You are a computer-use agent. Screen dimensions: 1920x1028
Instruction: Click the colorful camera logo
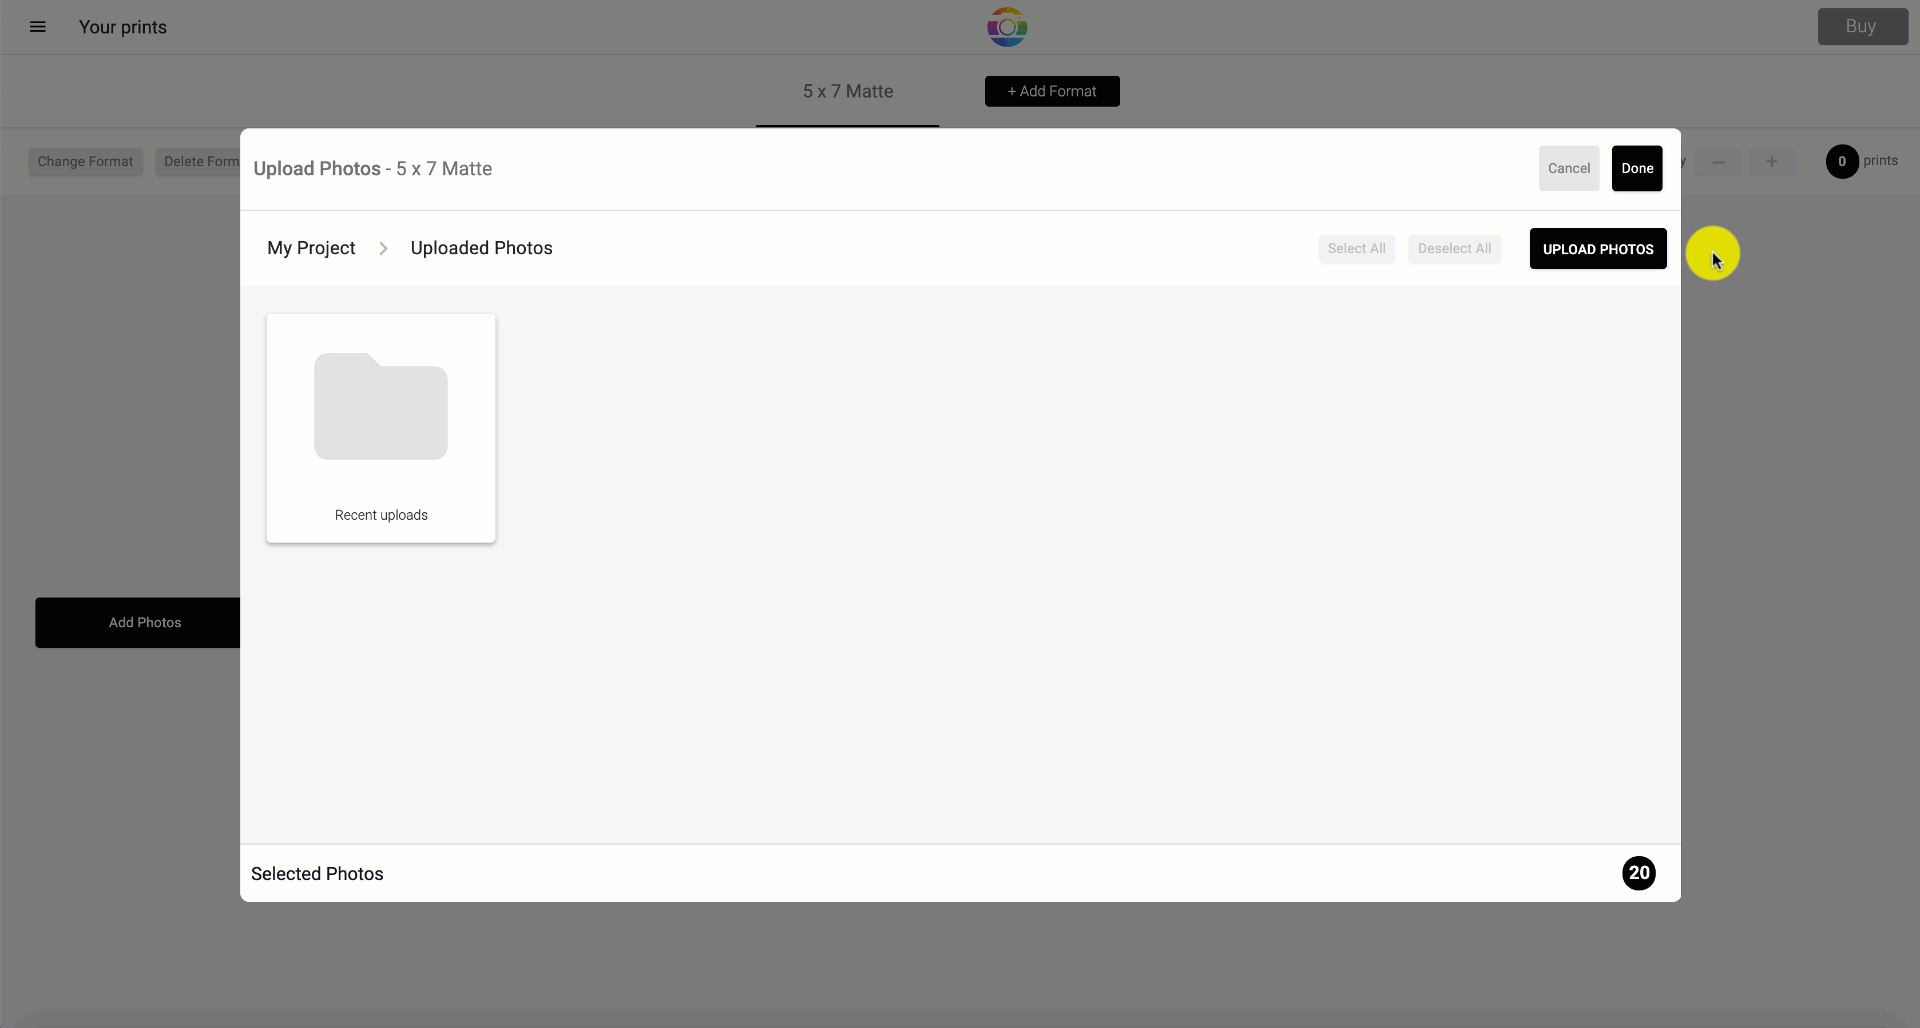[1007, 27]
